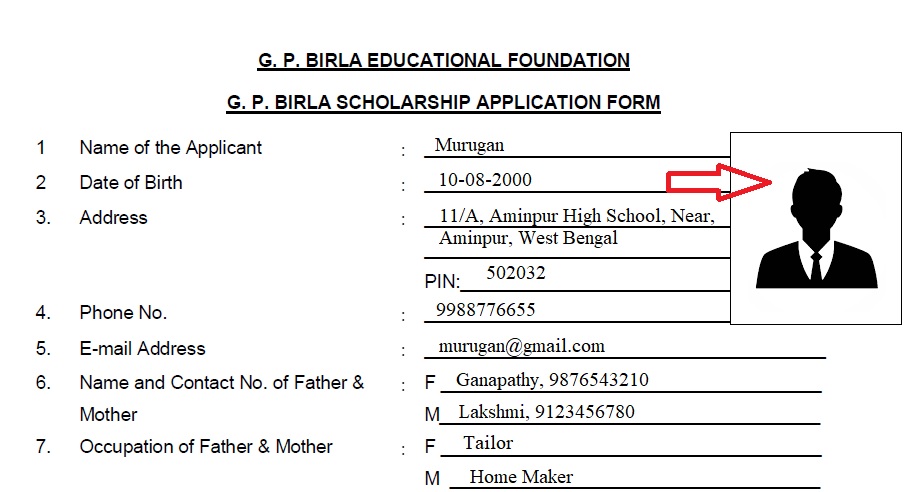The height and width of the screenshot is (492, 916).
Task: Click the "E-mail Address" label
Action: click(142, 349)
